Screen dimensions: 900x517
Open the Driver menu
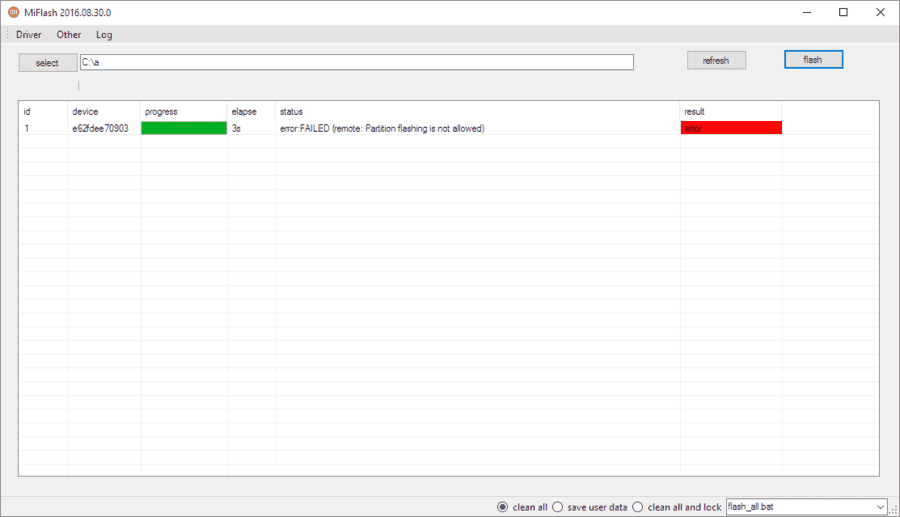pos(29,34)
